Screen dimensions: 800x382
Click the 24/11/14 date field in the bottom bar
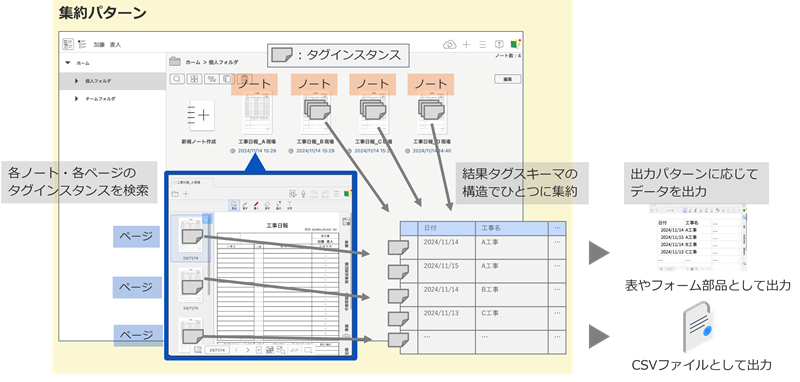(217, 350)
